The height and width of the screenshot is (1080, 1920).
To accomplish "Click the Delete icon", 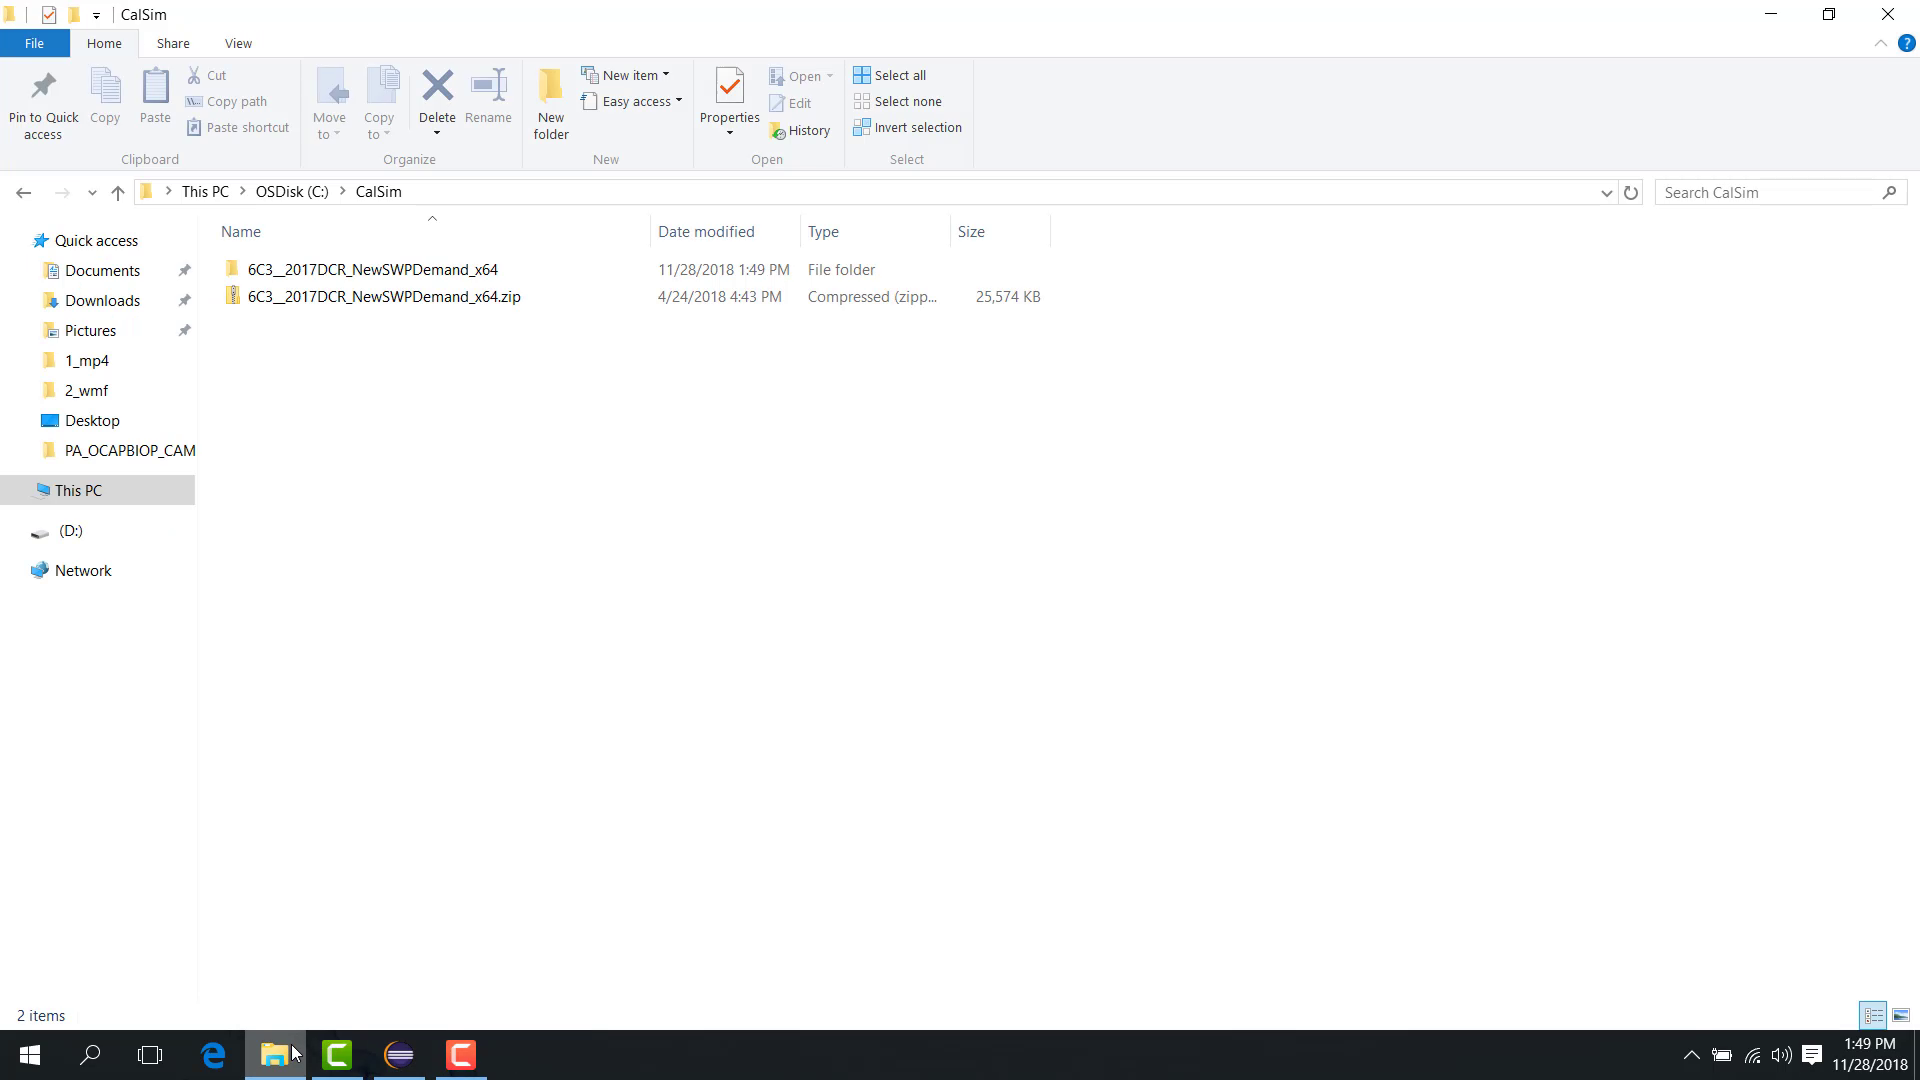I will (437, 86).
